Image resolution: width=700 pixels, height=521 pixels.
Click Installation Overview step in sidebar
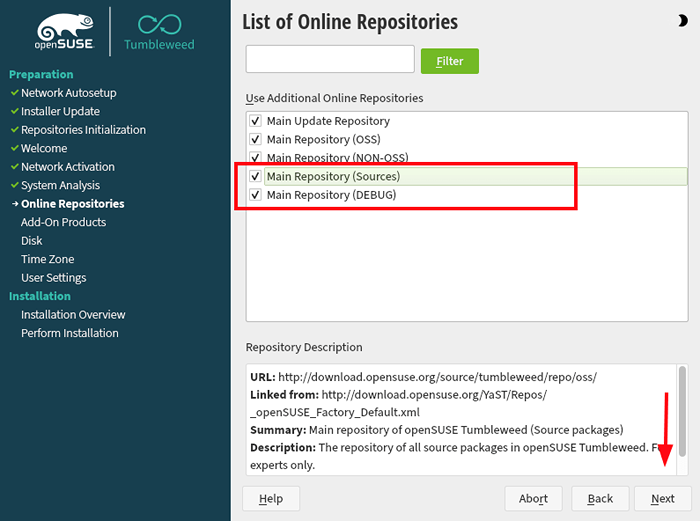tap(73, 315)
